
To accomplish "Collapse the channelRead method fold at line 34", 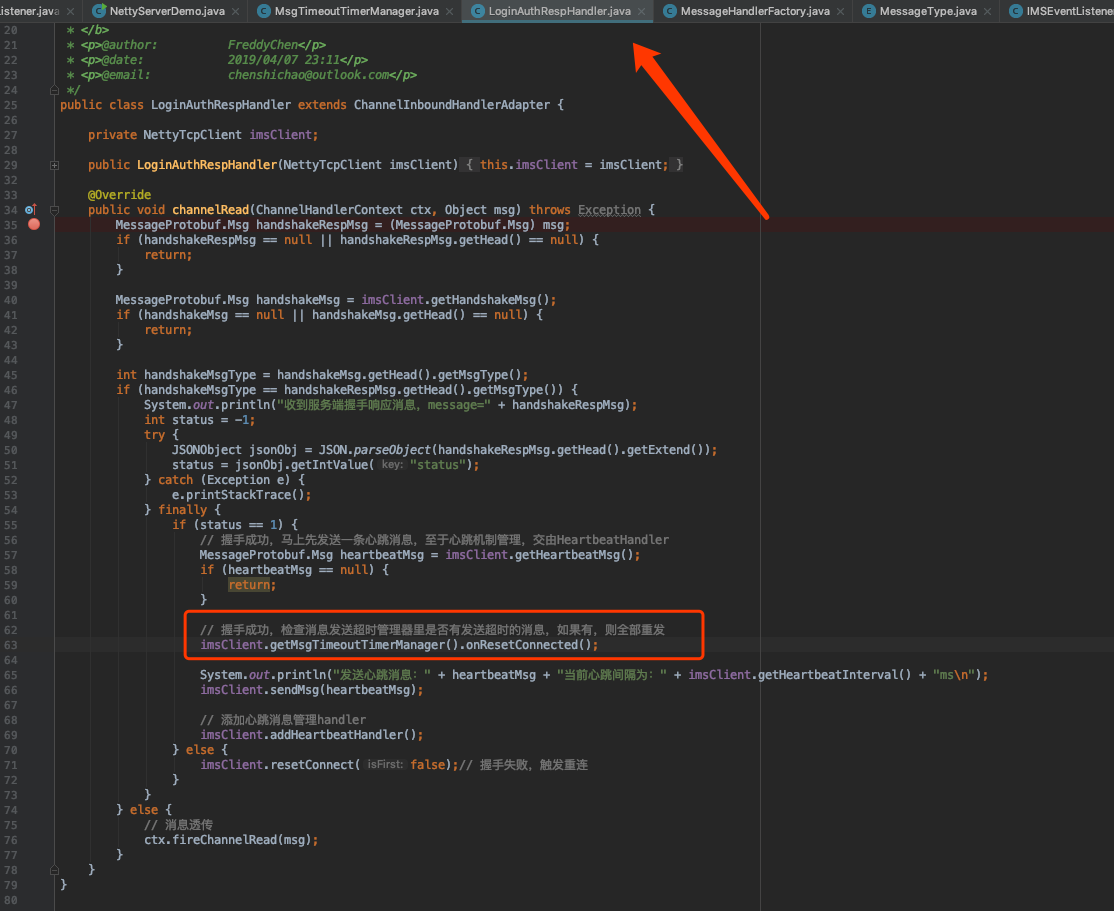I will pos(54,210).
